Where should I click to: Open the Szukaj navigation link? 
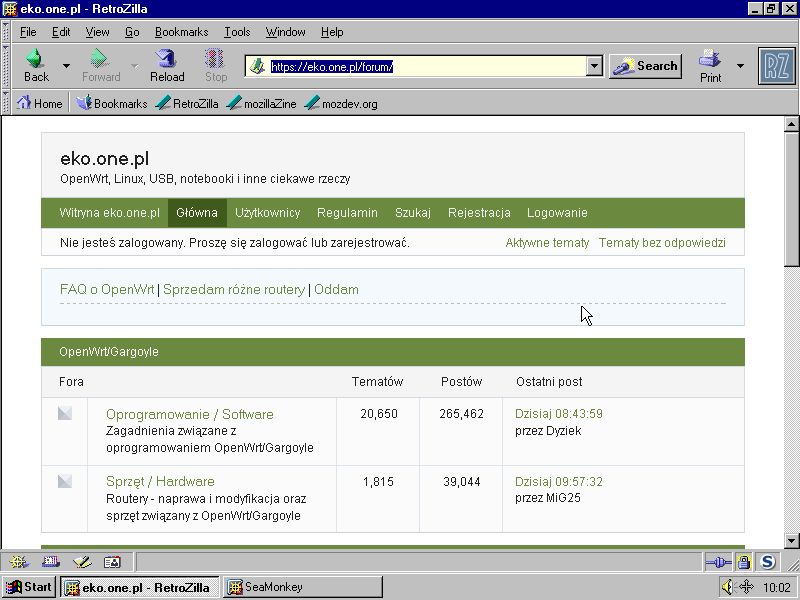[x=413, y=213]
